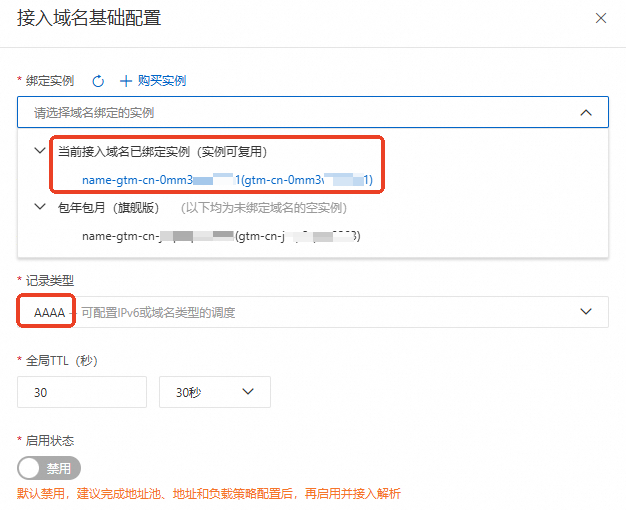Select instance name-gtm-cn-j option
Image resolution: width=626 pixels, height=510 pixels.
[x=221, y=236]
